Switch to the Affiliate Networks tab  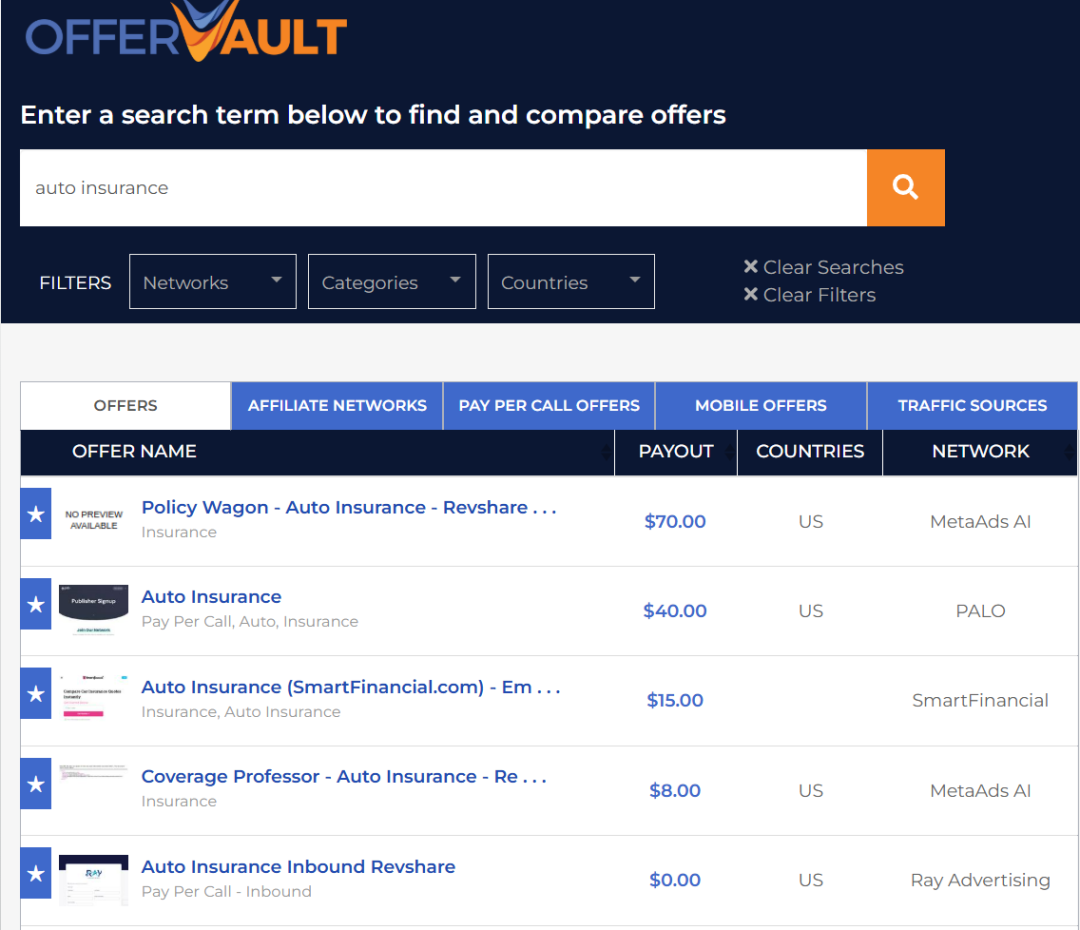coord(337,406)
